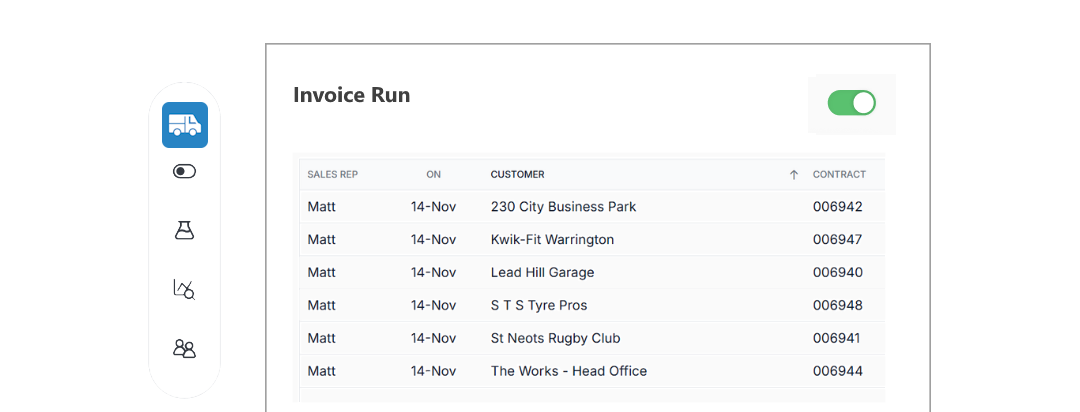The width and height of the screenshot is (1080, 412).
Task: Open the Lead Hill Garage customer
Action: click(x=542, y=272)
